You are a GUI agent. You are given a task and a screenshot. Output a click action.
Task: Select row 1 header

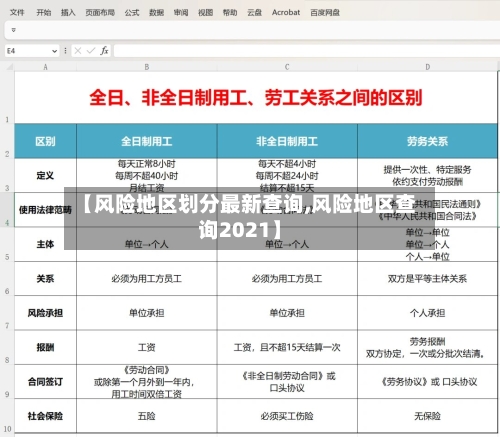7,97
